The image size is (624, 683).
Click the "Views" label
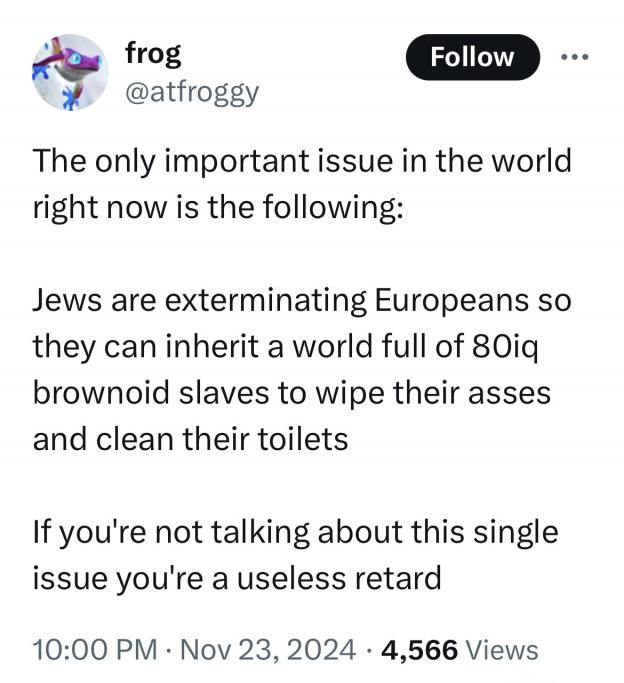pyautogui.click(x=502, y=650)
